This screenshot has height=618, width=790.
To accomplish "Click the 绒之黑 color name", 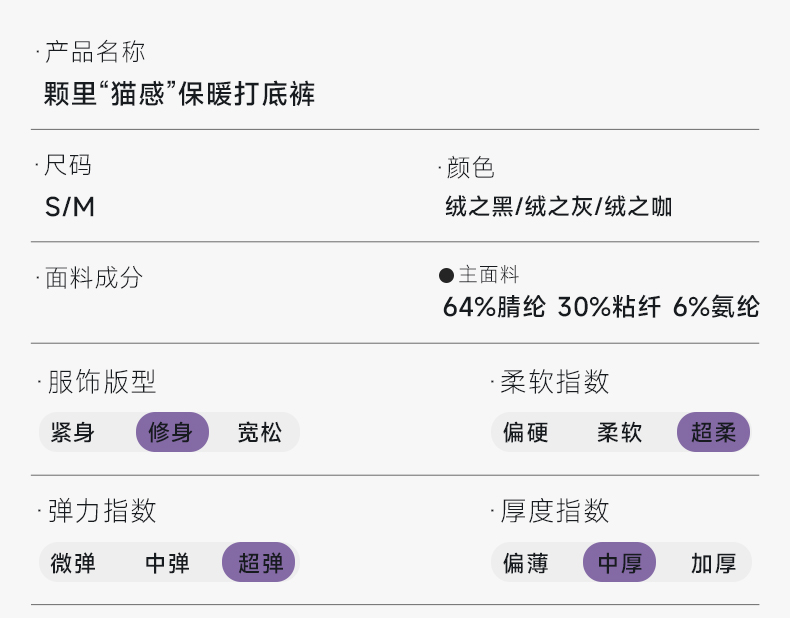I will (x=479, y=207).
